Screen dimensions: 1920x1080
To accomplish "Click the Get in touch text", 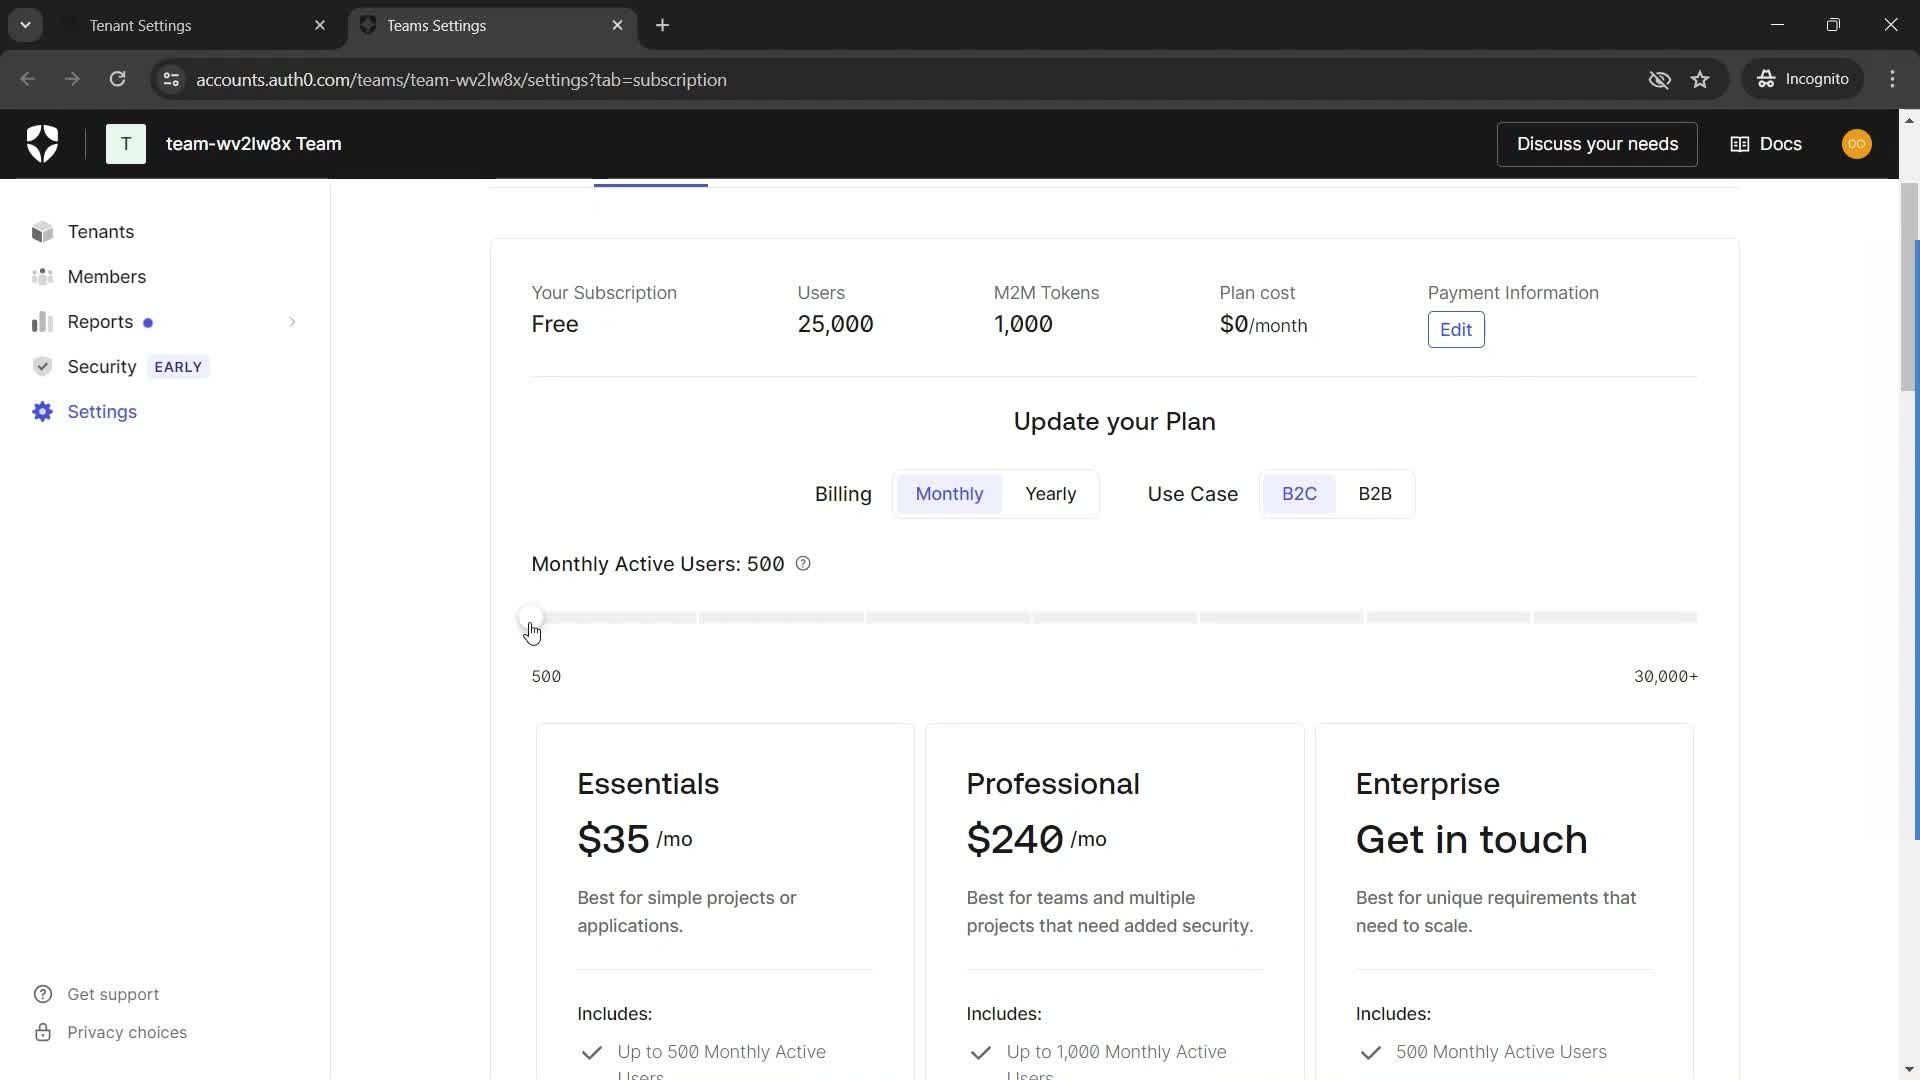I will pyautogui.click(x=1471, y=839).
